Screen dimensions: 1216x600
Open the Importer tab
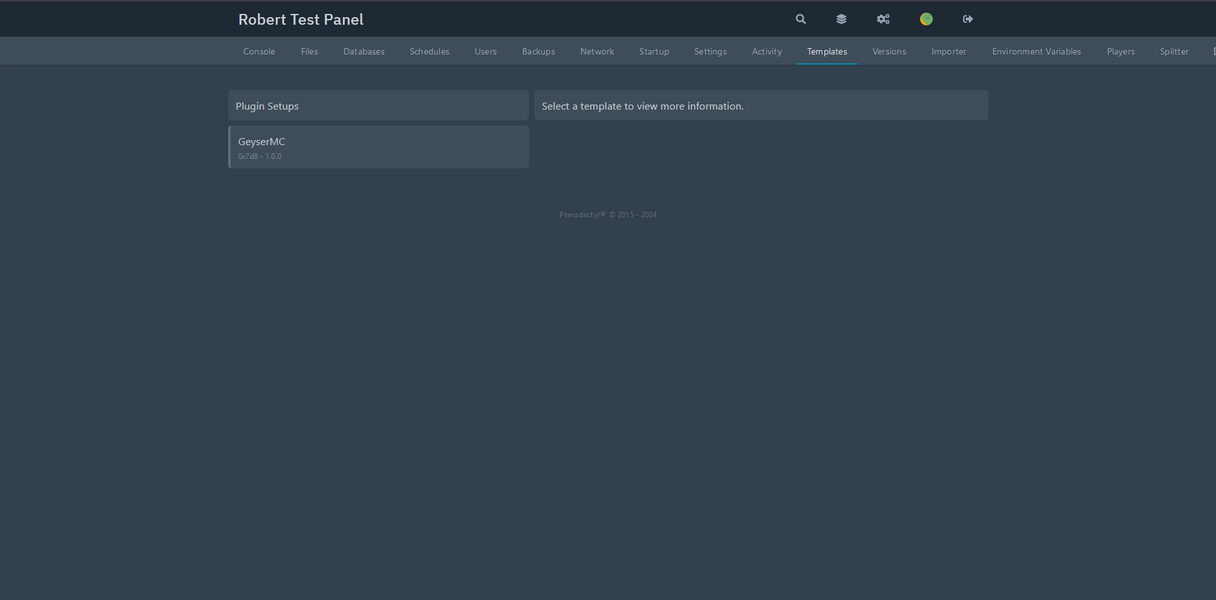948,51
